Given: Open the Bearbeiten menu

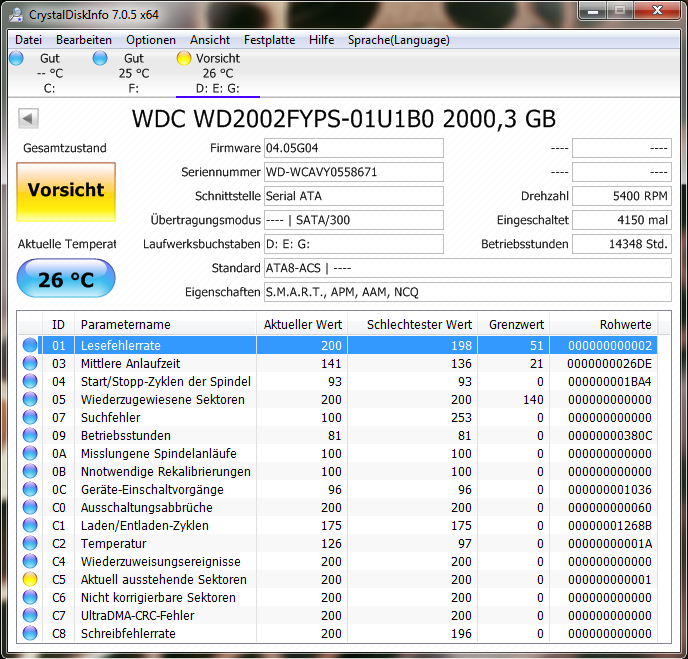Looking at the screenshot, I should (84, 40).
